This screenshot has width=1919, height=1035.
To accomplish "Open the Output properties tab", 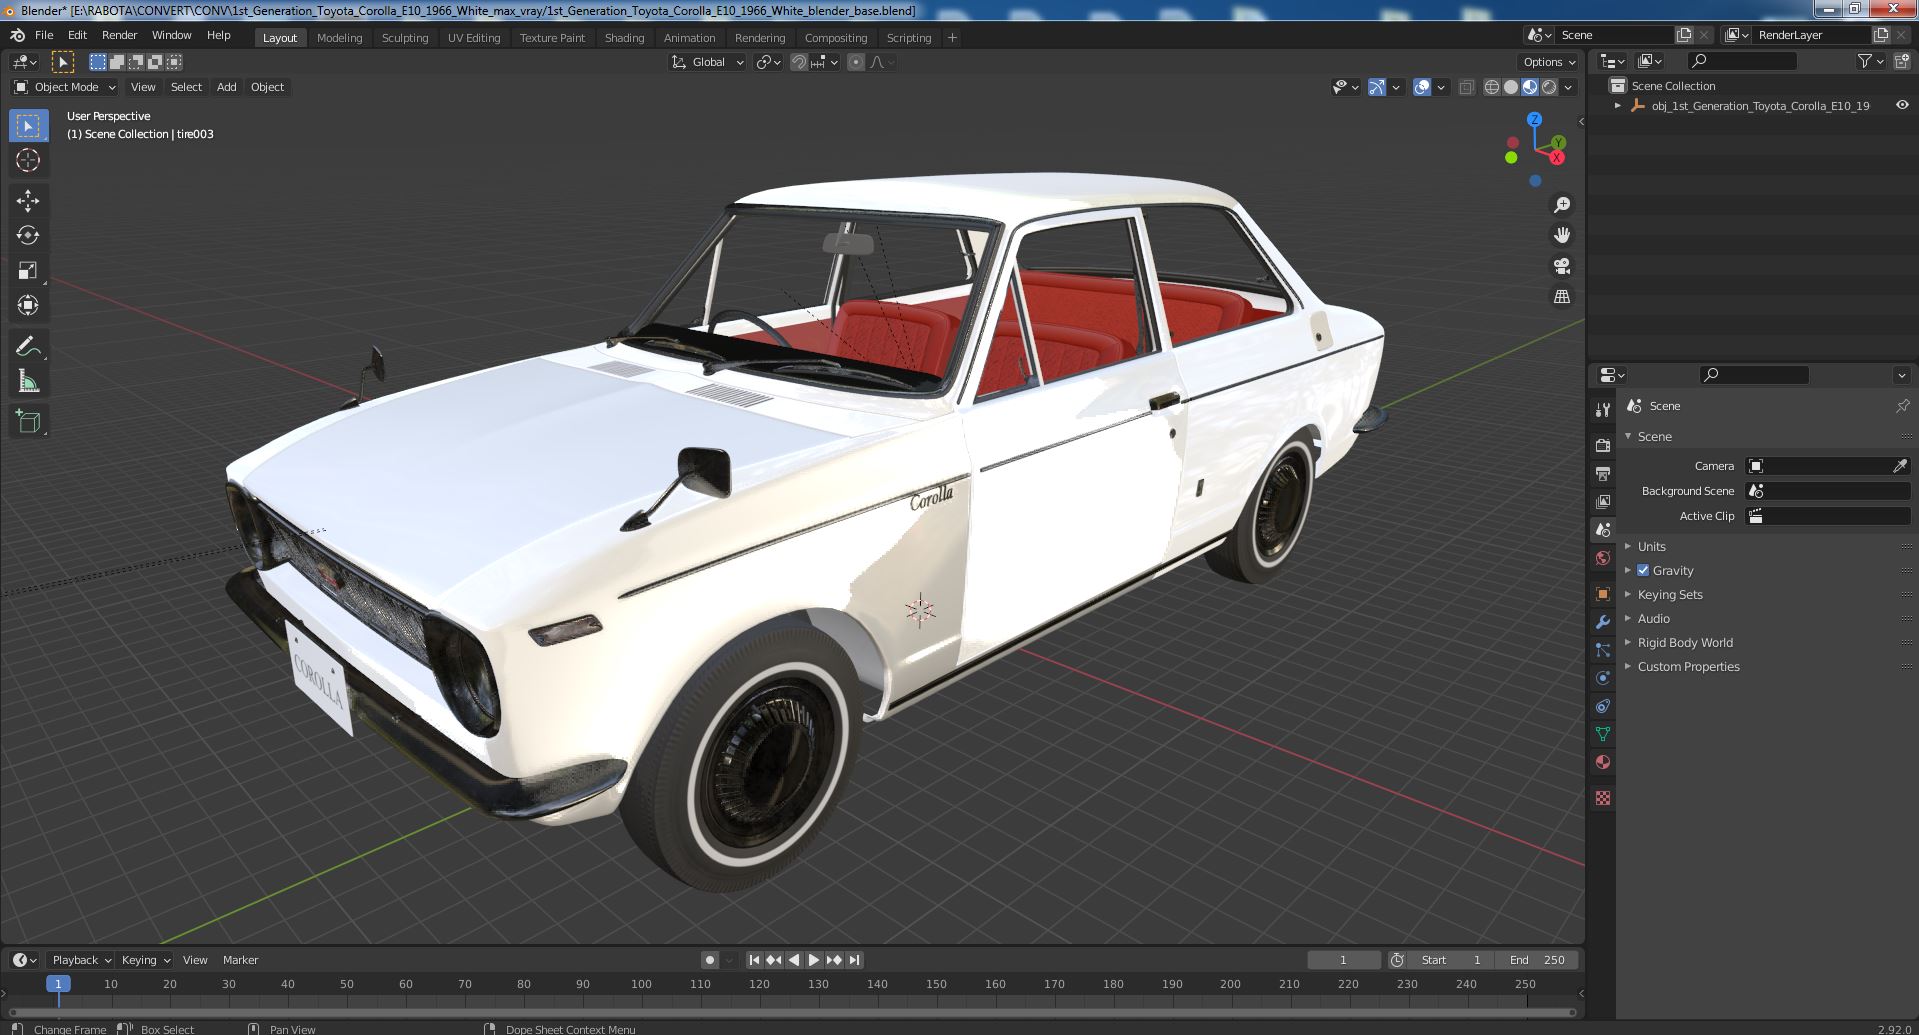I will click(1603, 473).
